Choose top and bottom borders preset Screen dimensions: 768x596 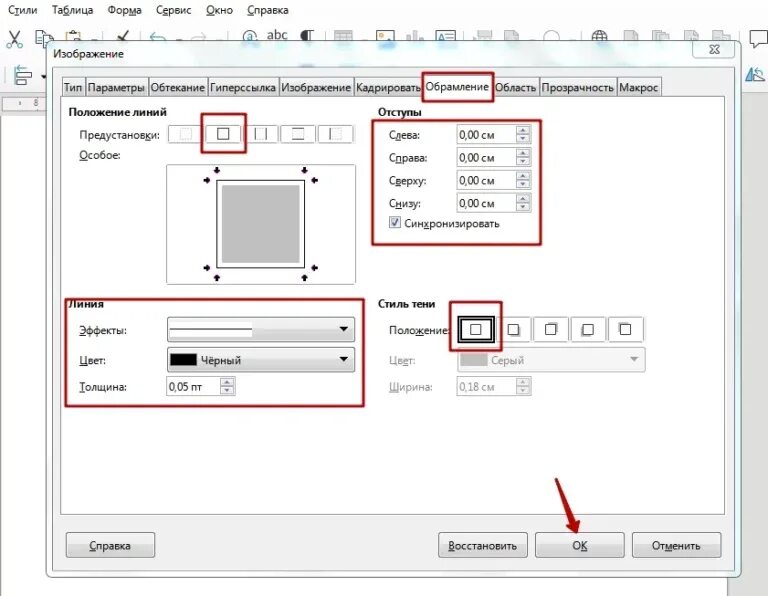point(298,134)
